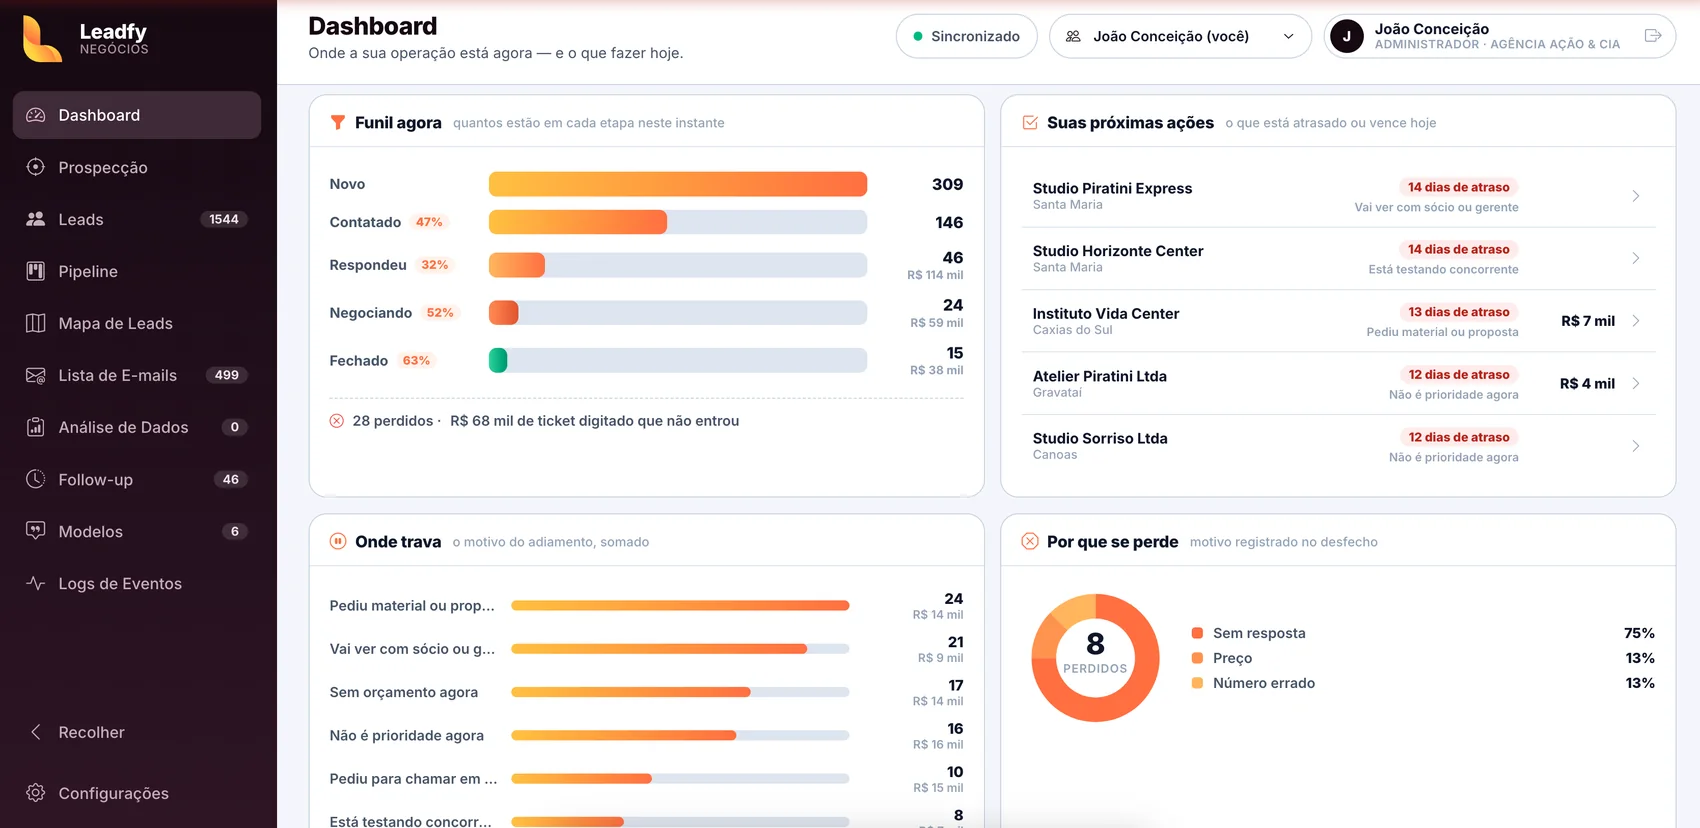The width and height of the screenshot is (1700, 828).
Task: Click the Número errado legend swatch
Action: click(1197, 683)
